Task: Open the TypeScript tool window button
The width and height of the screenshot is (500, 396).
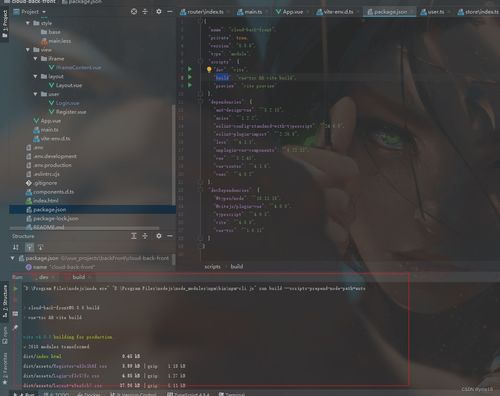Action: tap(188, 394)
